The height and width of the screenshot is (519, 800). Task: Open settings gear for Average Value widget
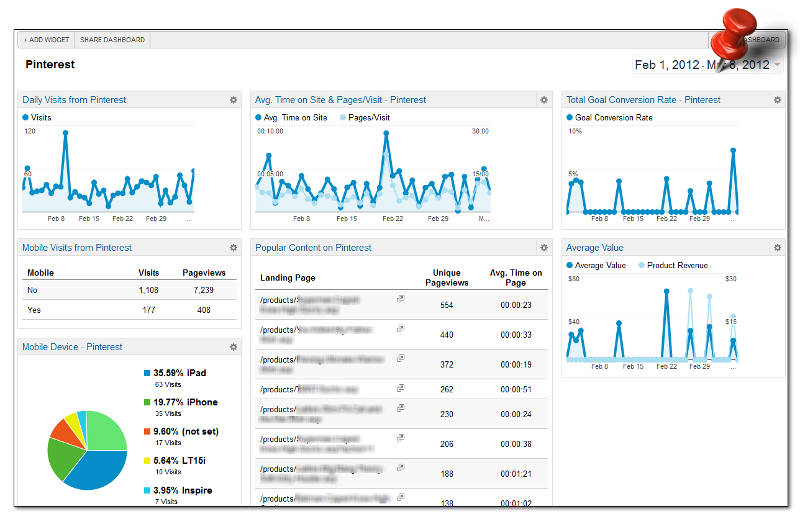click(x=777, y=248)
